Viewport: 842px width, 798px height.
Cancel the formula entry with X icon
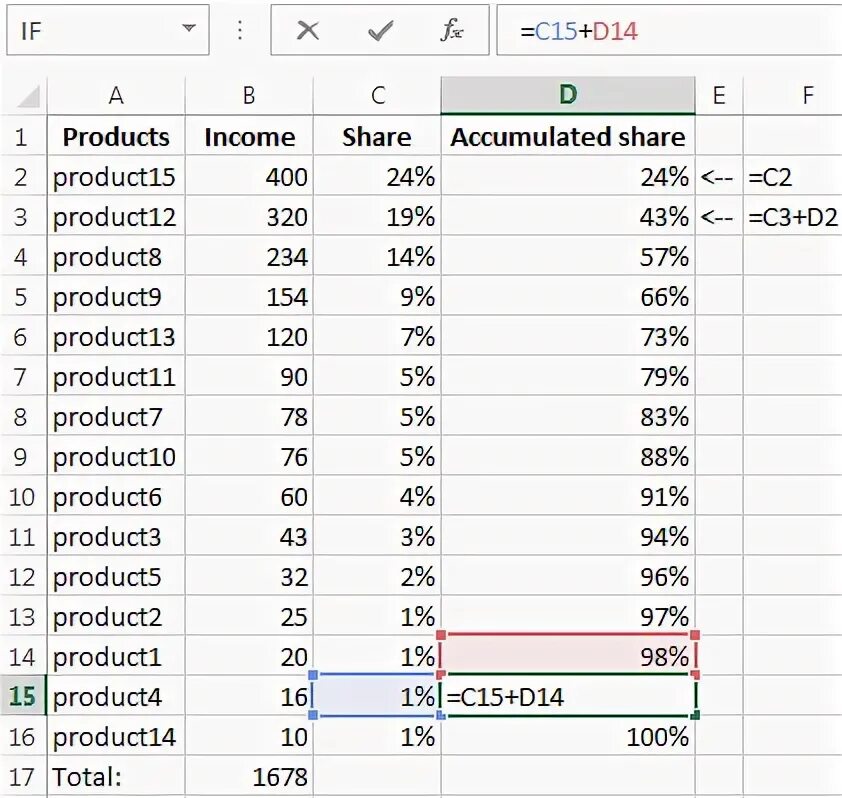coord(308,31)
